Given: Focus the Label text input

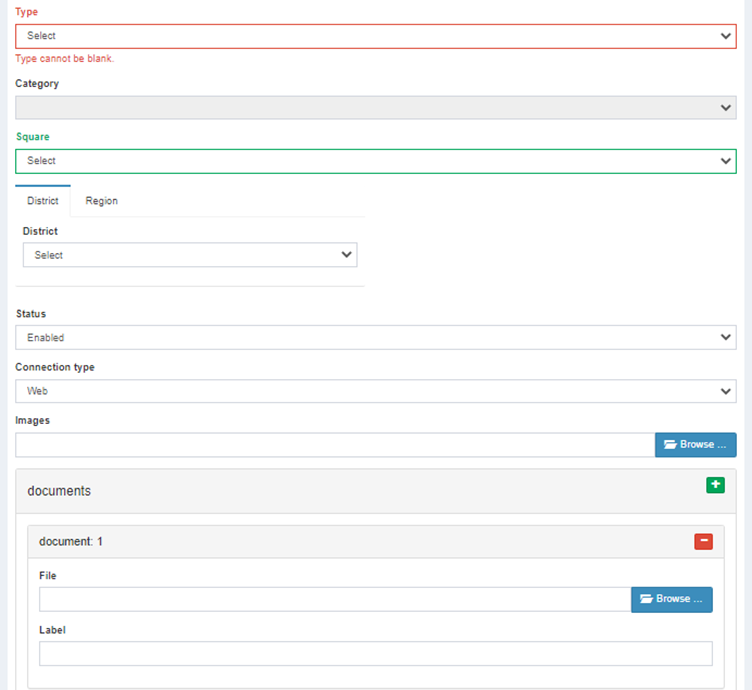Looking at the screenshot, I should (375, 654).
